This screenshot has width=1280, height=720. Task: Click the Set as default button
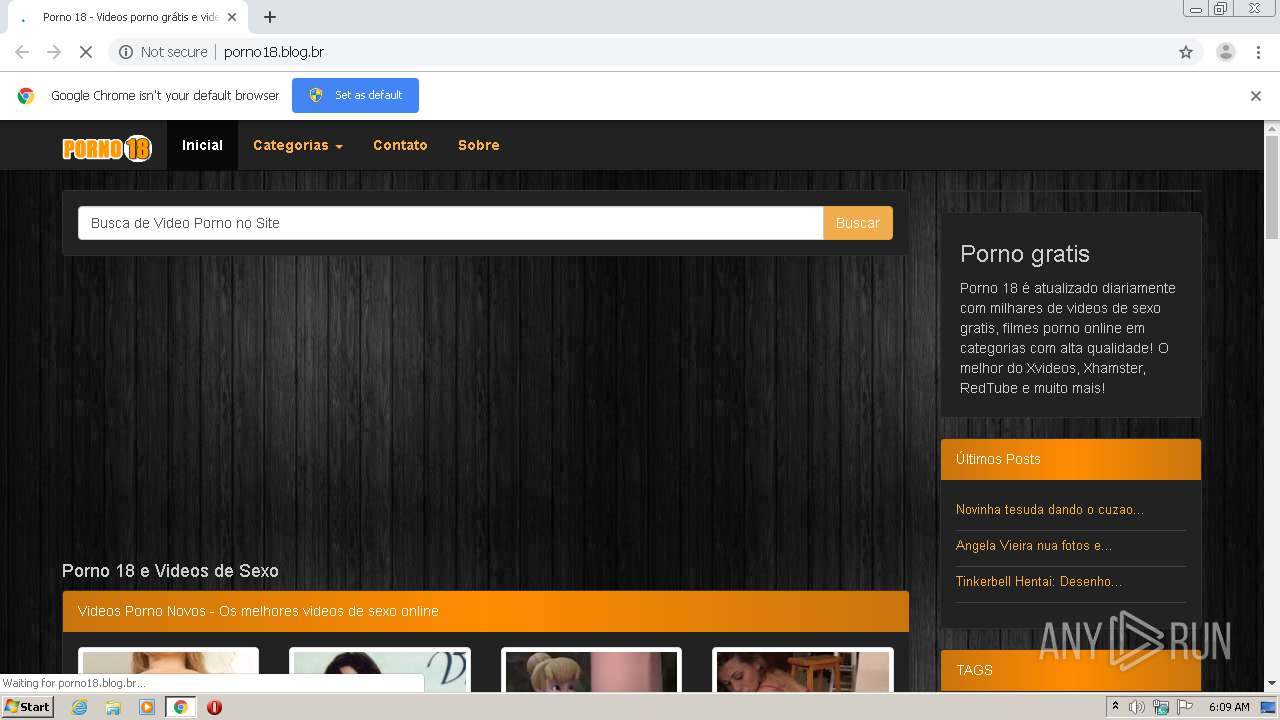coord(355,95)
